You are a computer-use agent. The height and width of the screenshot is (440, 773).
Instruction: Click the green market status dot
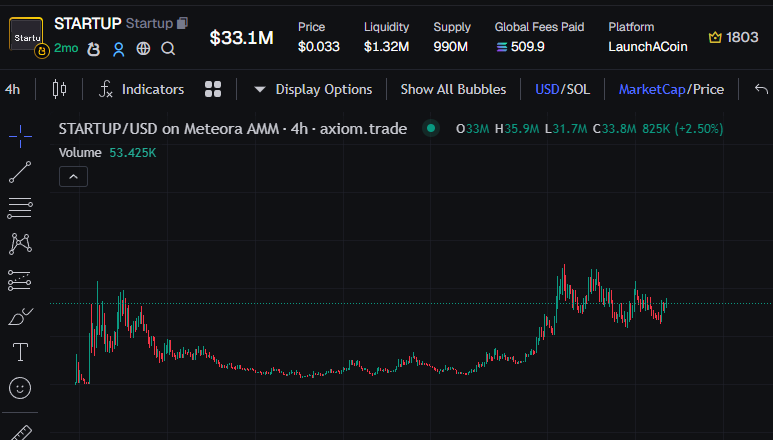click(x=431, y=129)
